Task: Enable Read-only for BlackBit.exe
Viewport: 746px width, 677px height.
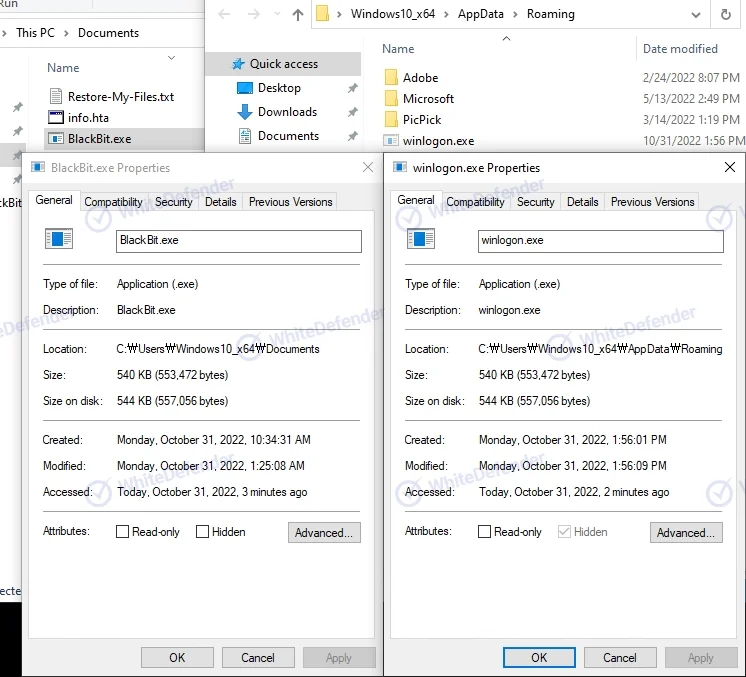Action: [124, 532]
